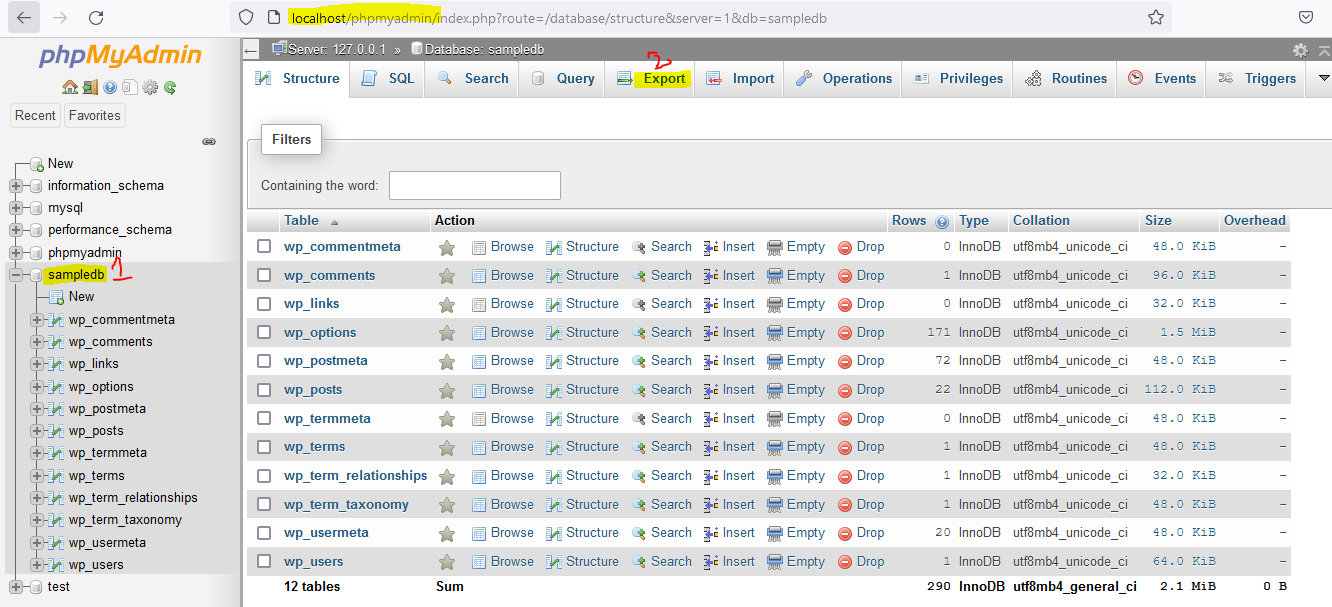Viewport: 1332px width, 607px height.
Task: Go to phpMyAdmin home via house icon
Action: (x=69, y=88)
